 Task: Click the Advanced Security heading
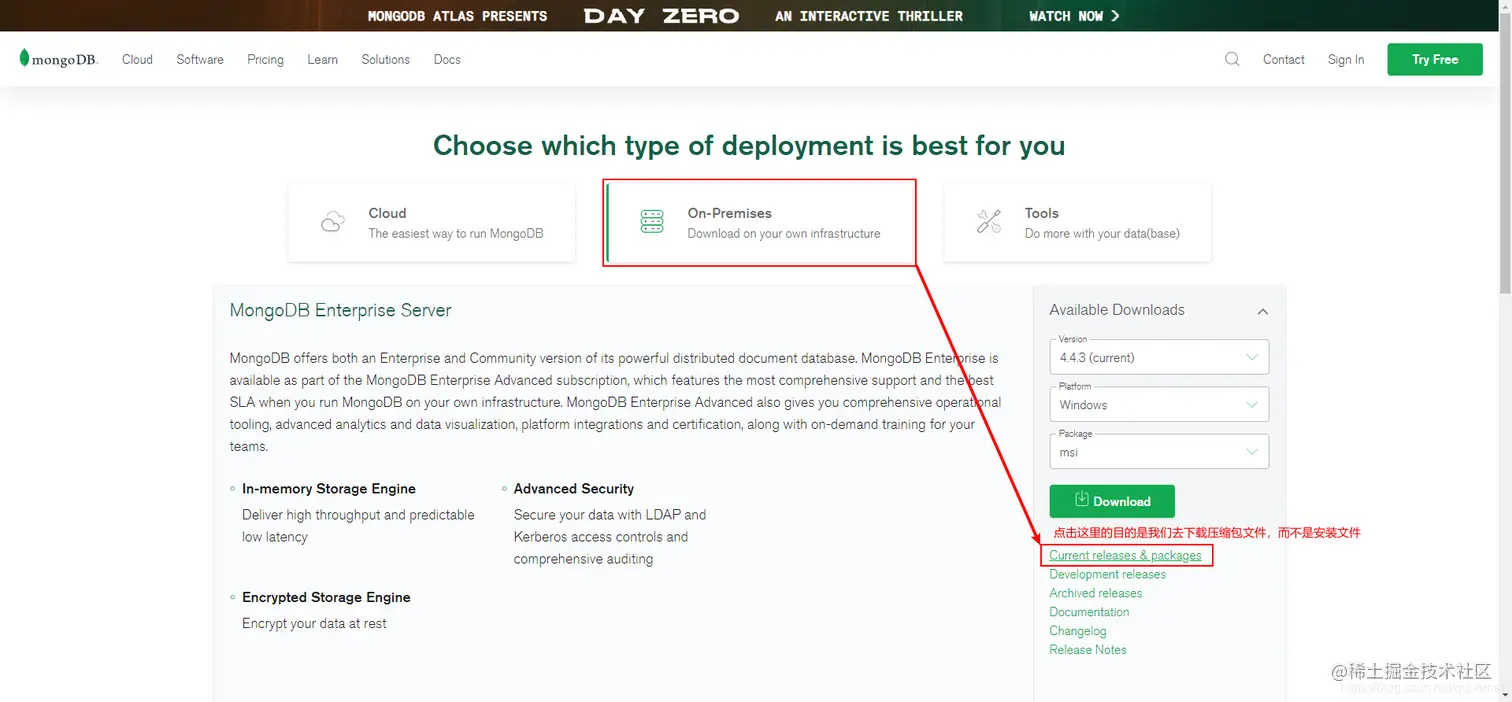[574, 489]
